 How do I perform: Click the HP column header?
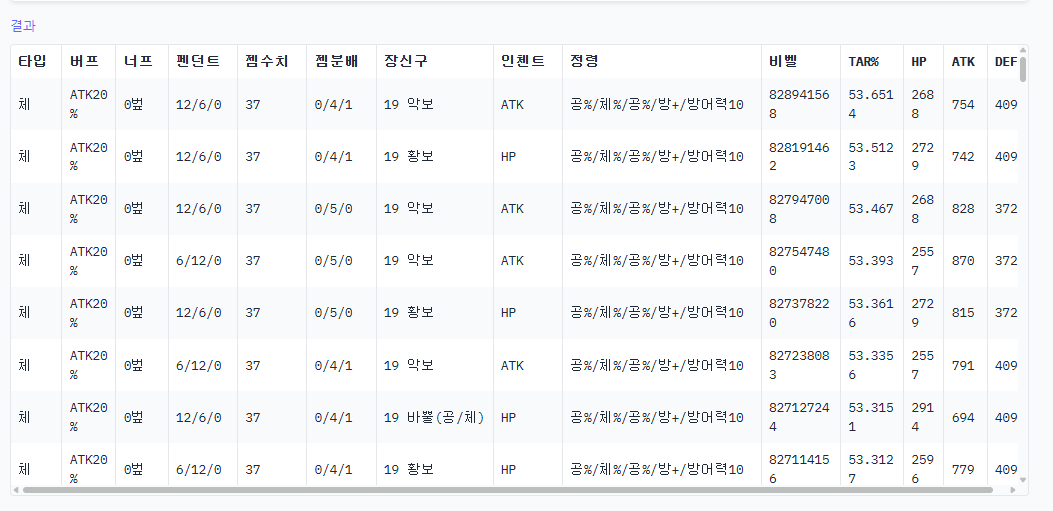[x=919, y=61]
